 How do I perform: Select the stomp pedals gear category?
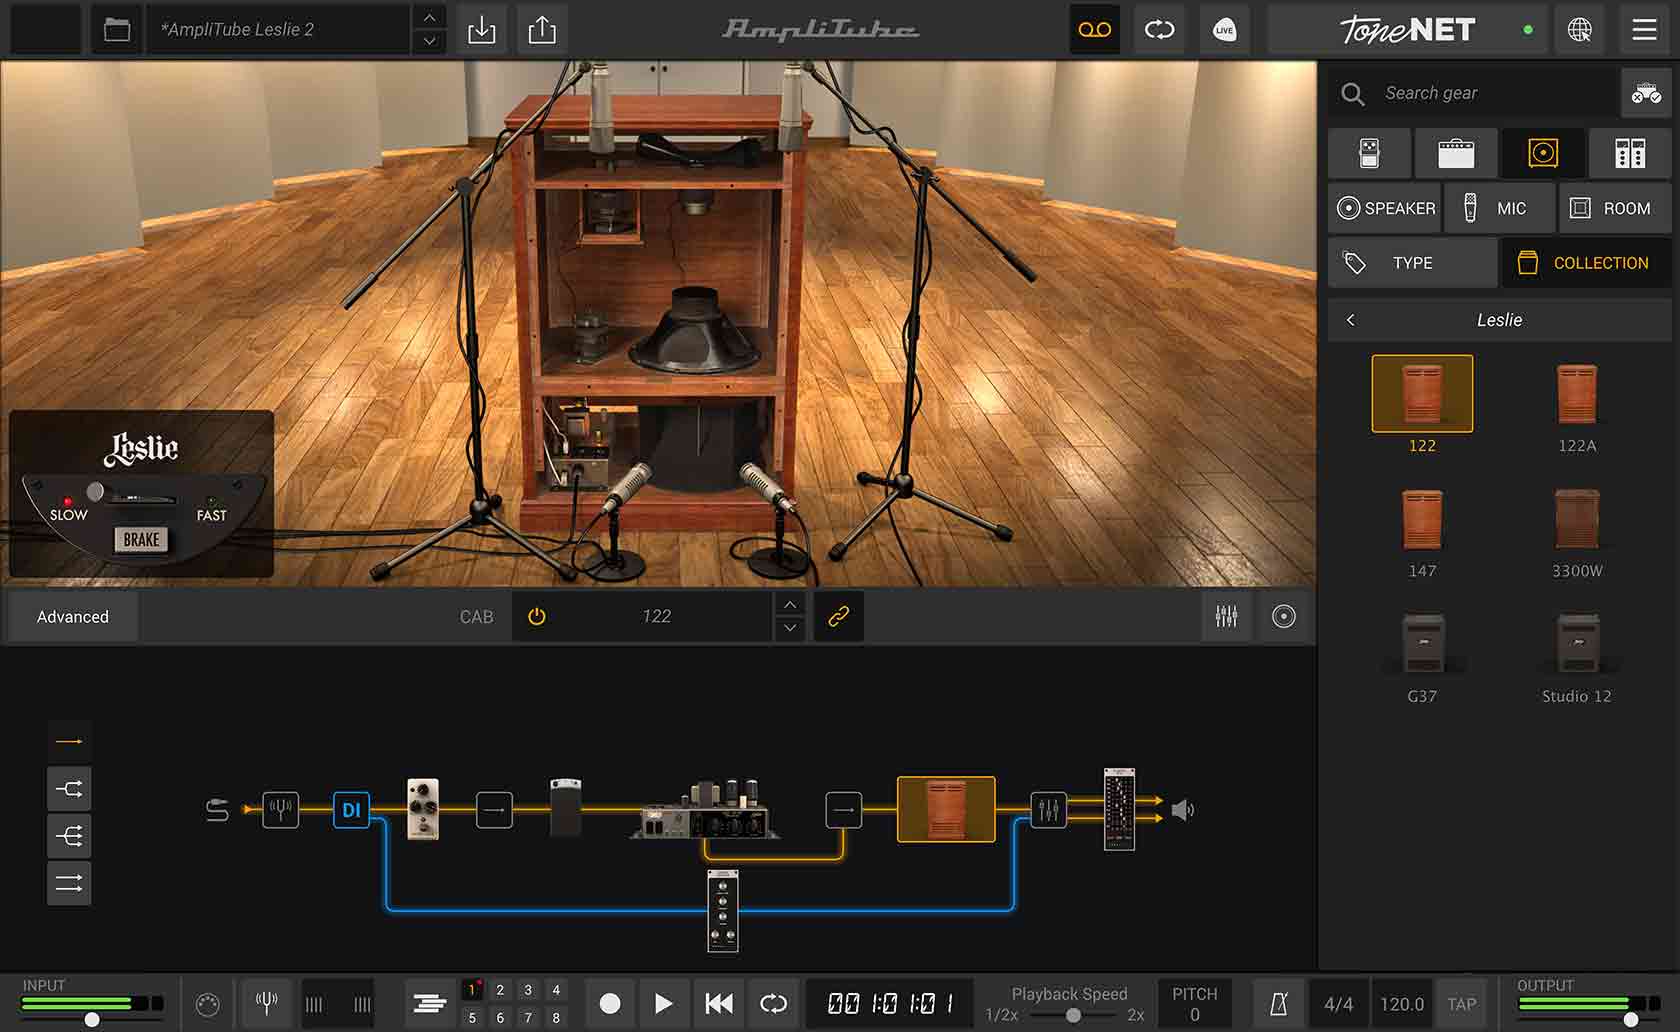[1370, 153]
